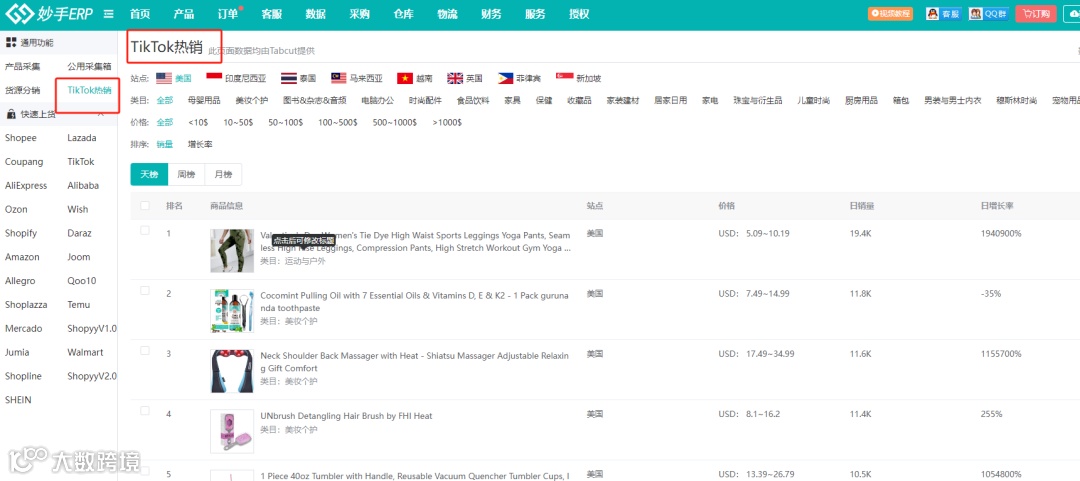Image resolution: width=1080 pixels, height=481 pixels.
Task: Sort by 销量
Action: 165,145
